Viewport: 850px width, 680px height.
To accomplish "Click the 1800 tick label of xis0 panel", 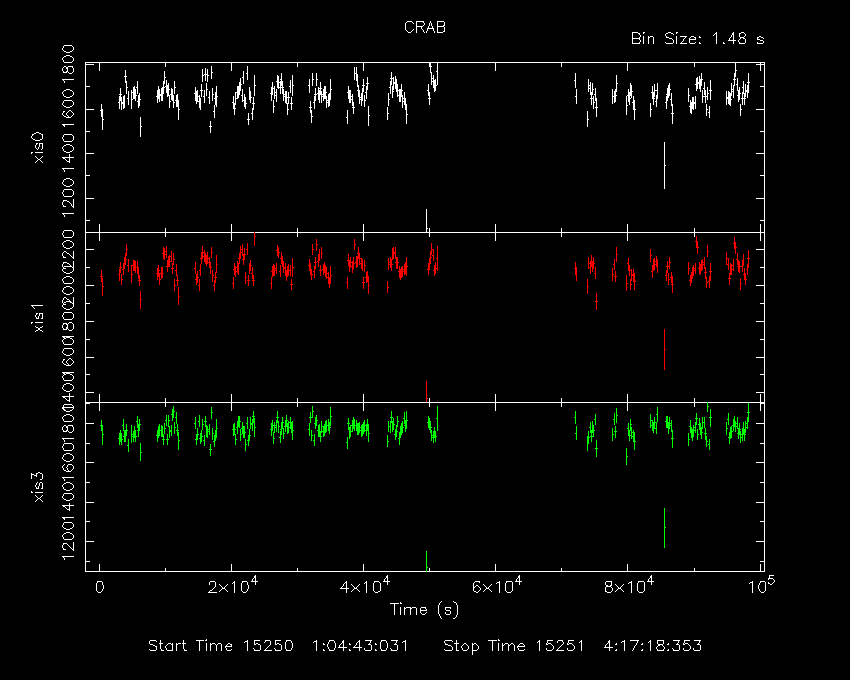I will [x=67, y=63].
